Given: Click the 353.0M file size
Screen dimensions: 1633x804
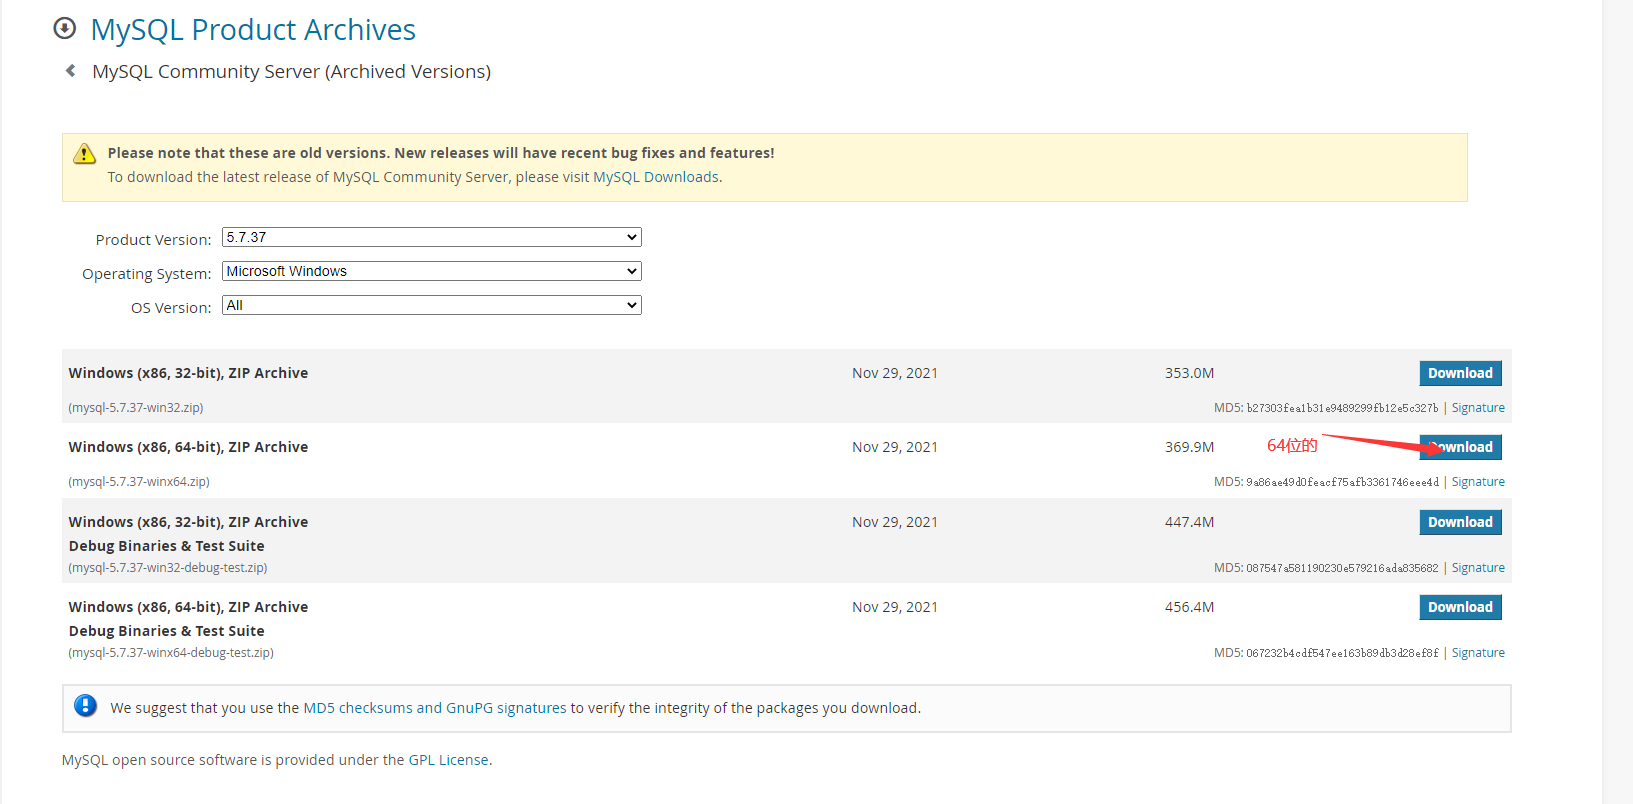Looking at the screenshot, I should click(x=1189, y=373).
